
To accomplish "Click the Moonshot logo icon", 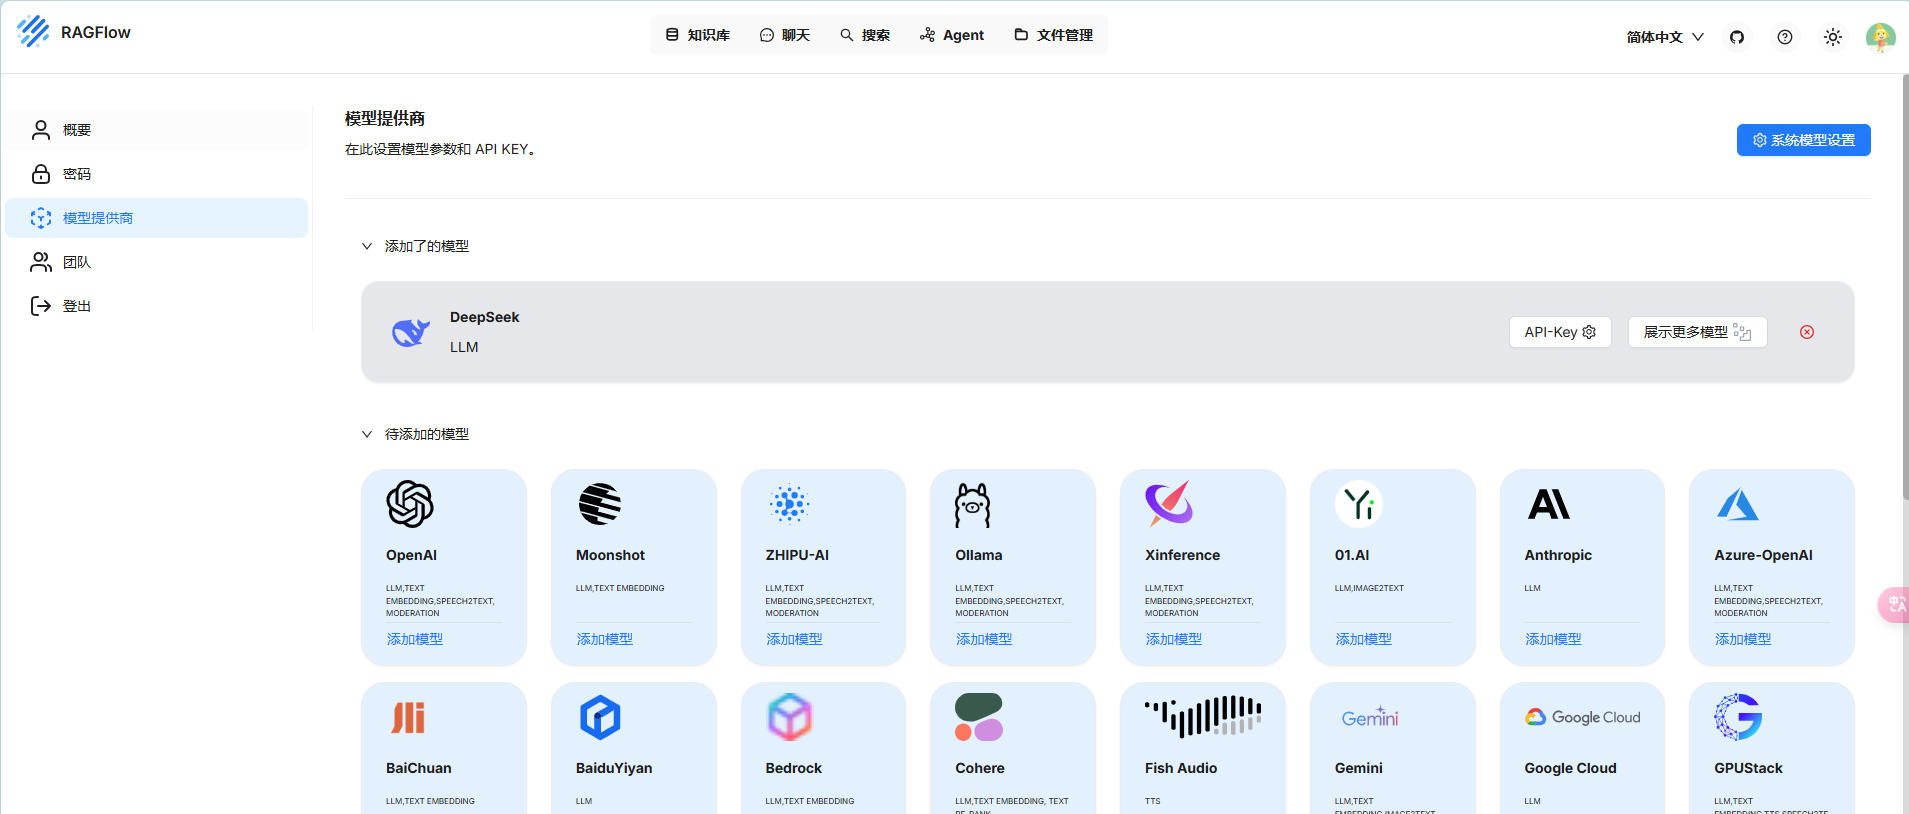I will click(600, 504).
